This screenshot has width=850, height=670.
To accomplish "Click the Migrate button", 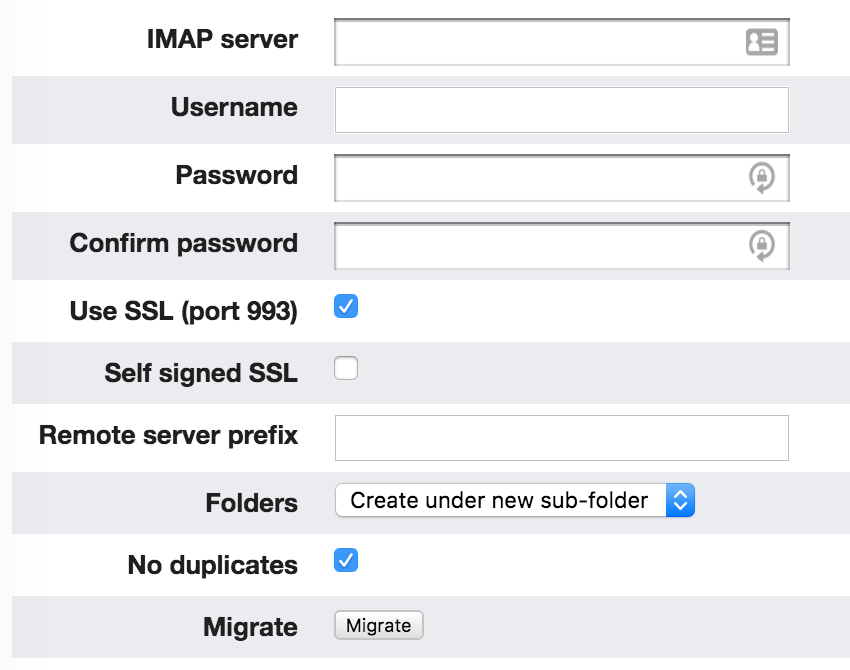I will [378, 626].
